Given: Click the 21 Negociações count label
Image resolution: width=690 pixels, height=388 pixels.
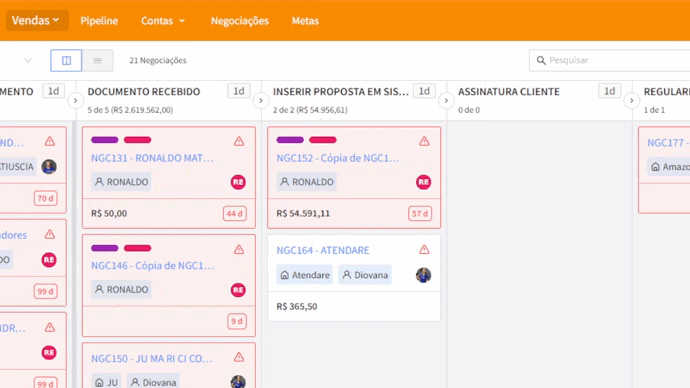Looking at the screenshot, I should coord(158,60).
